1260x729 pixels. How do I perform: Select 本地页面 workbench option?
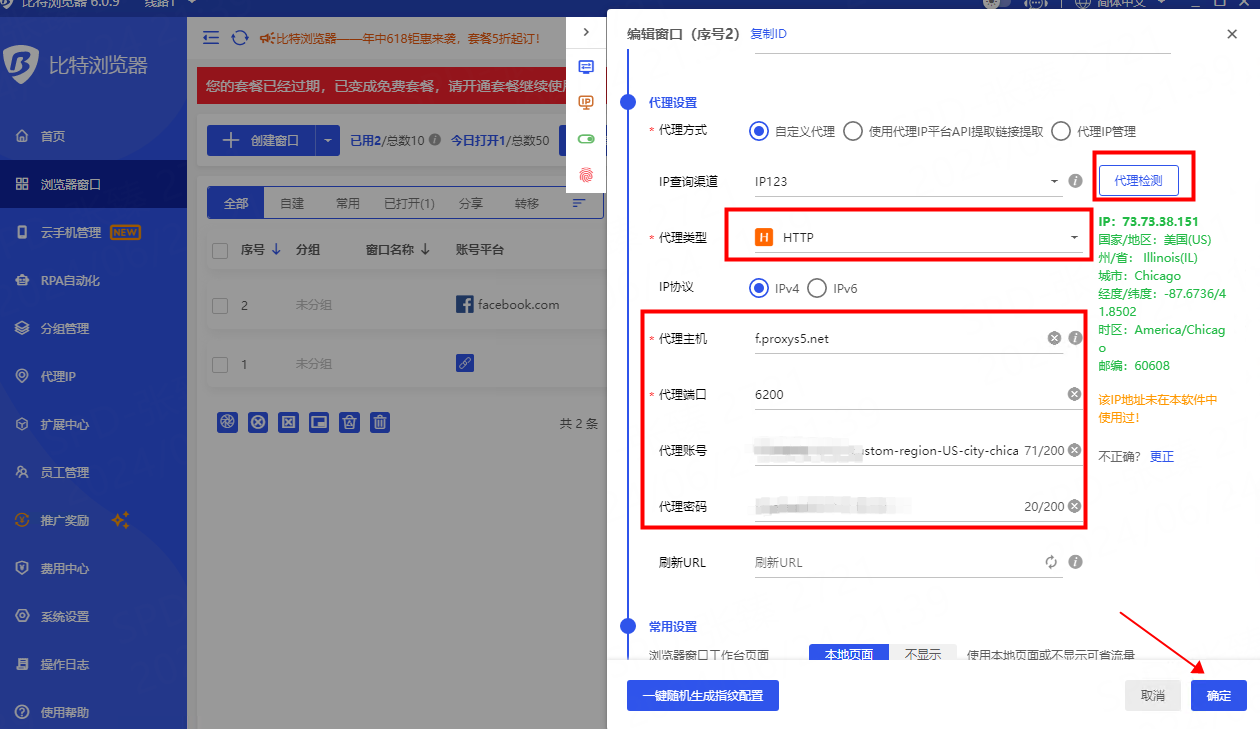click(848, 653)
